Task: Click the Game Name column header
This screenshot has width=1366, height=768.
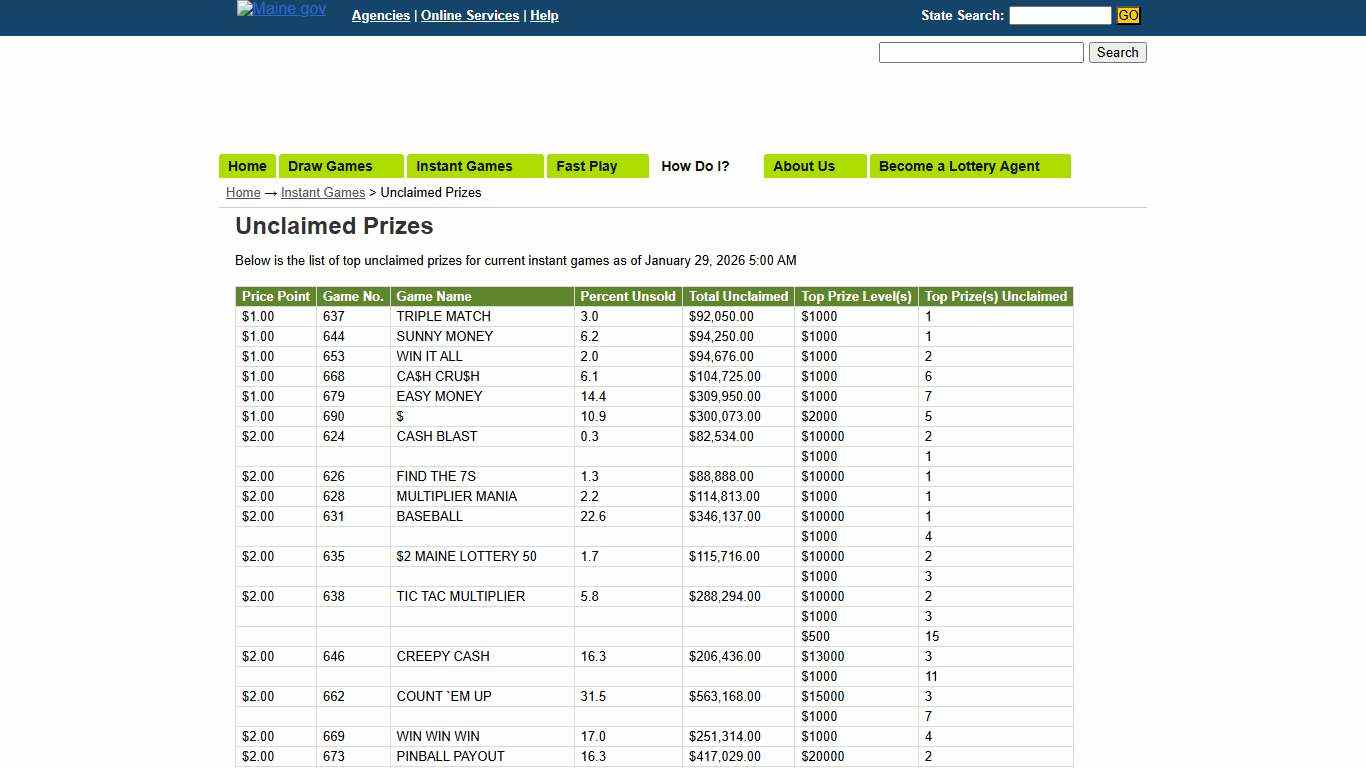Action: [433, 297]
